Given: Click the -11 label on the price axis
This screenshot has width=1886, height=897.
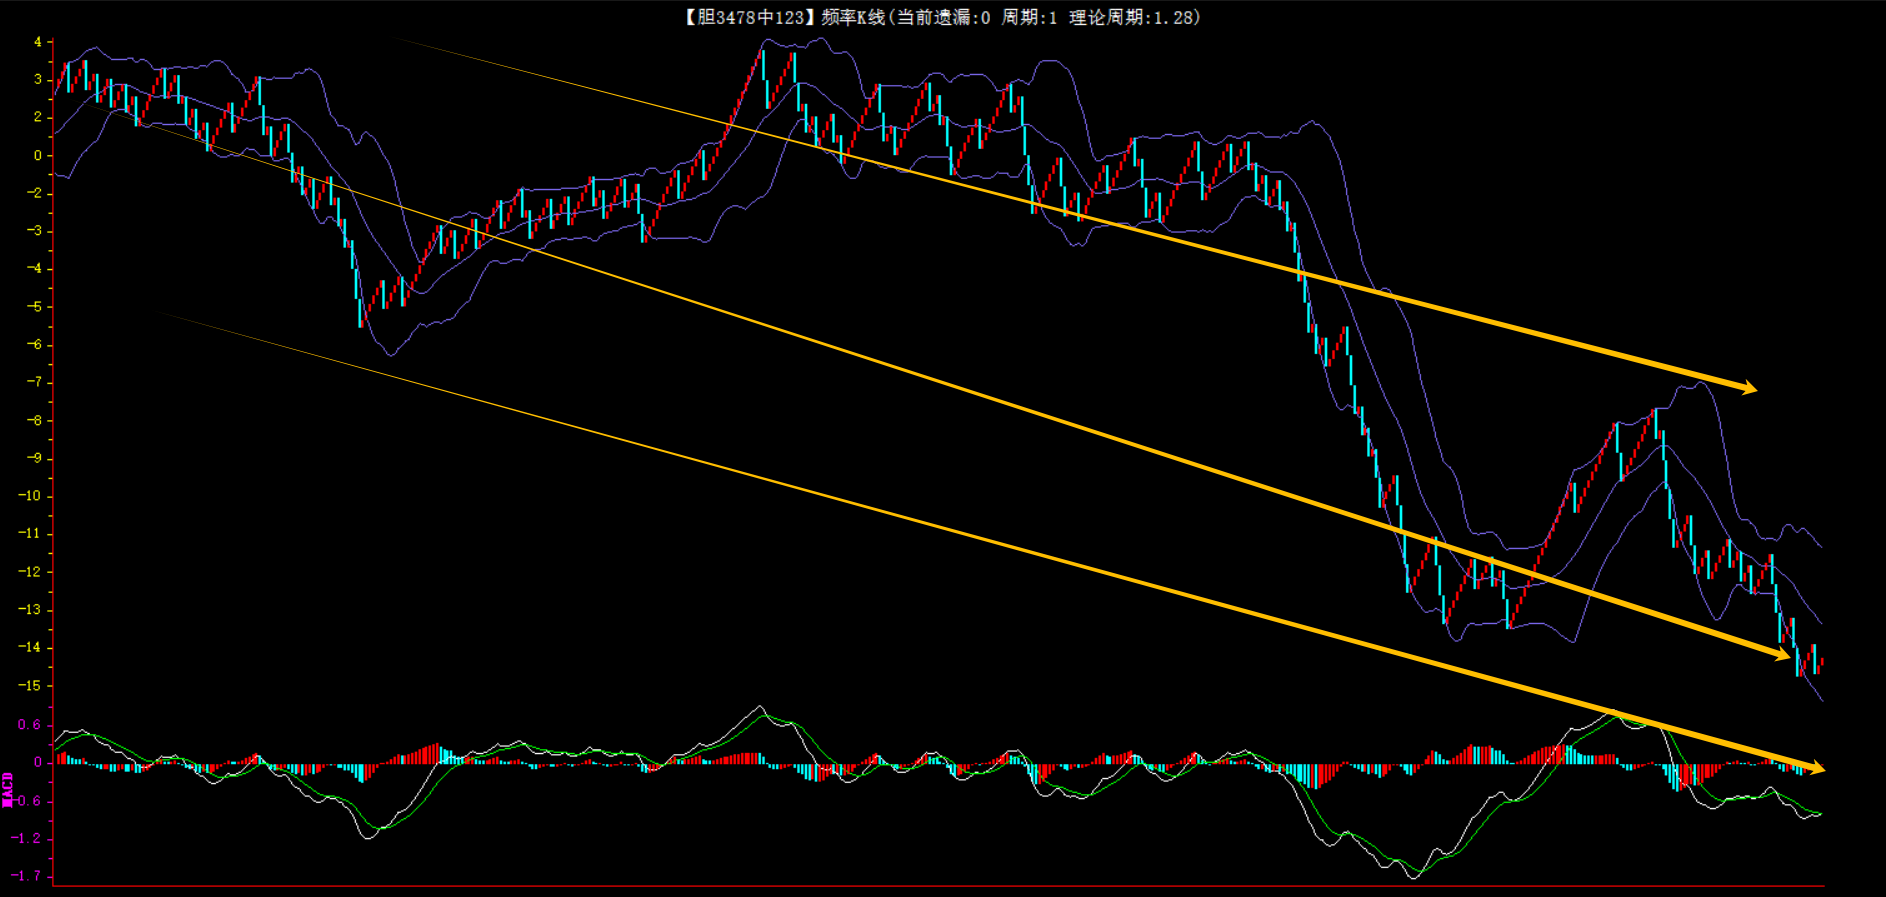Looking at the screenshot, I should [x=30, y=534].
